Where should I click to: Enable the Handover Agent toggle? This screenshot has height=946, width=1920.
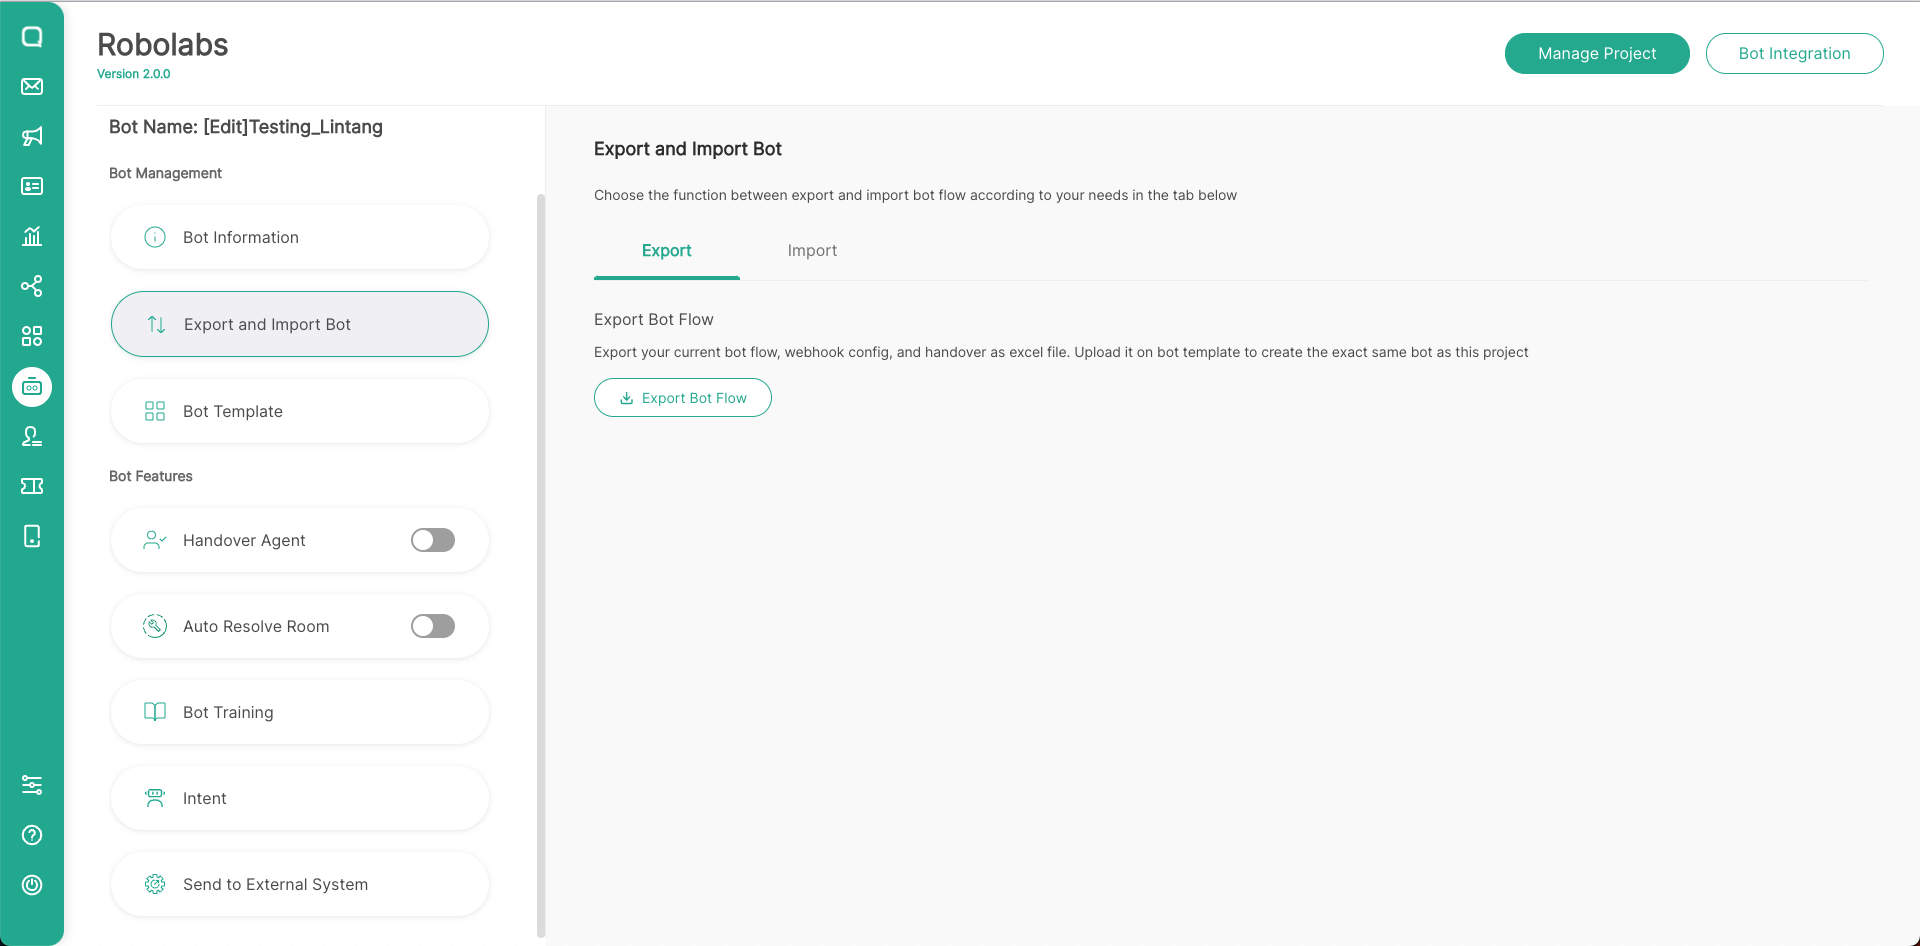(x=433, y=540)
